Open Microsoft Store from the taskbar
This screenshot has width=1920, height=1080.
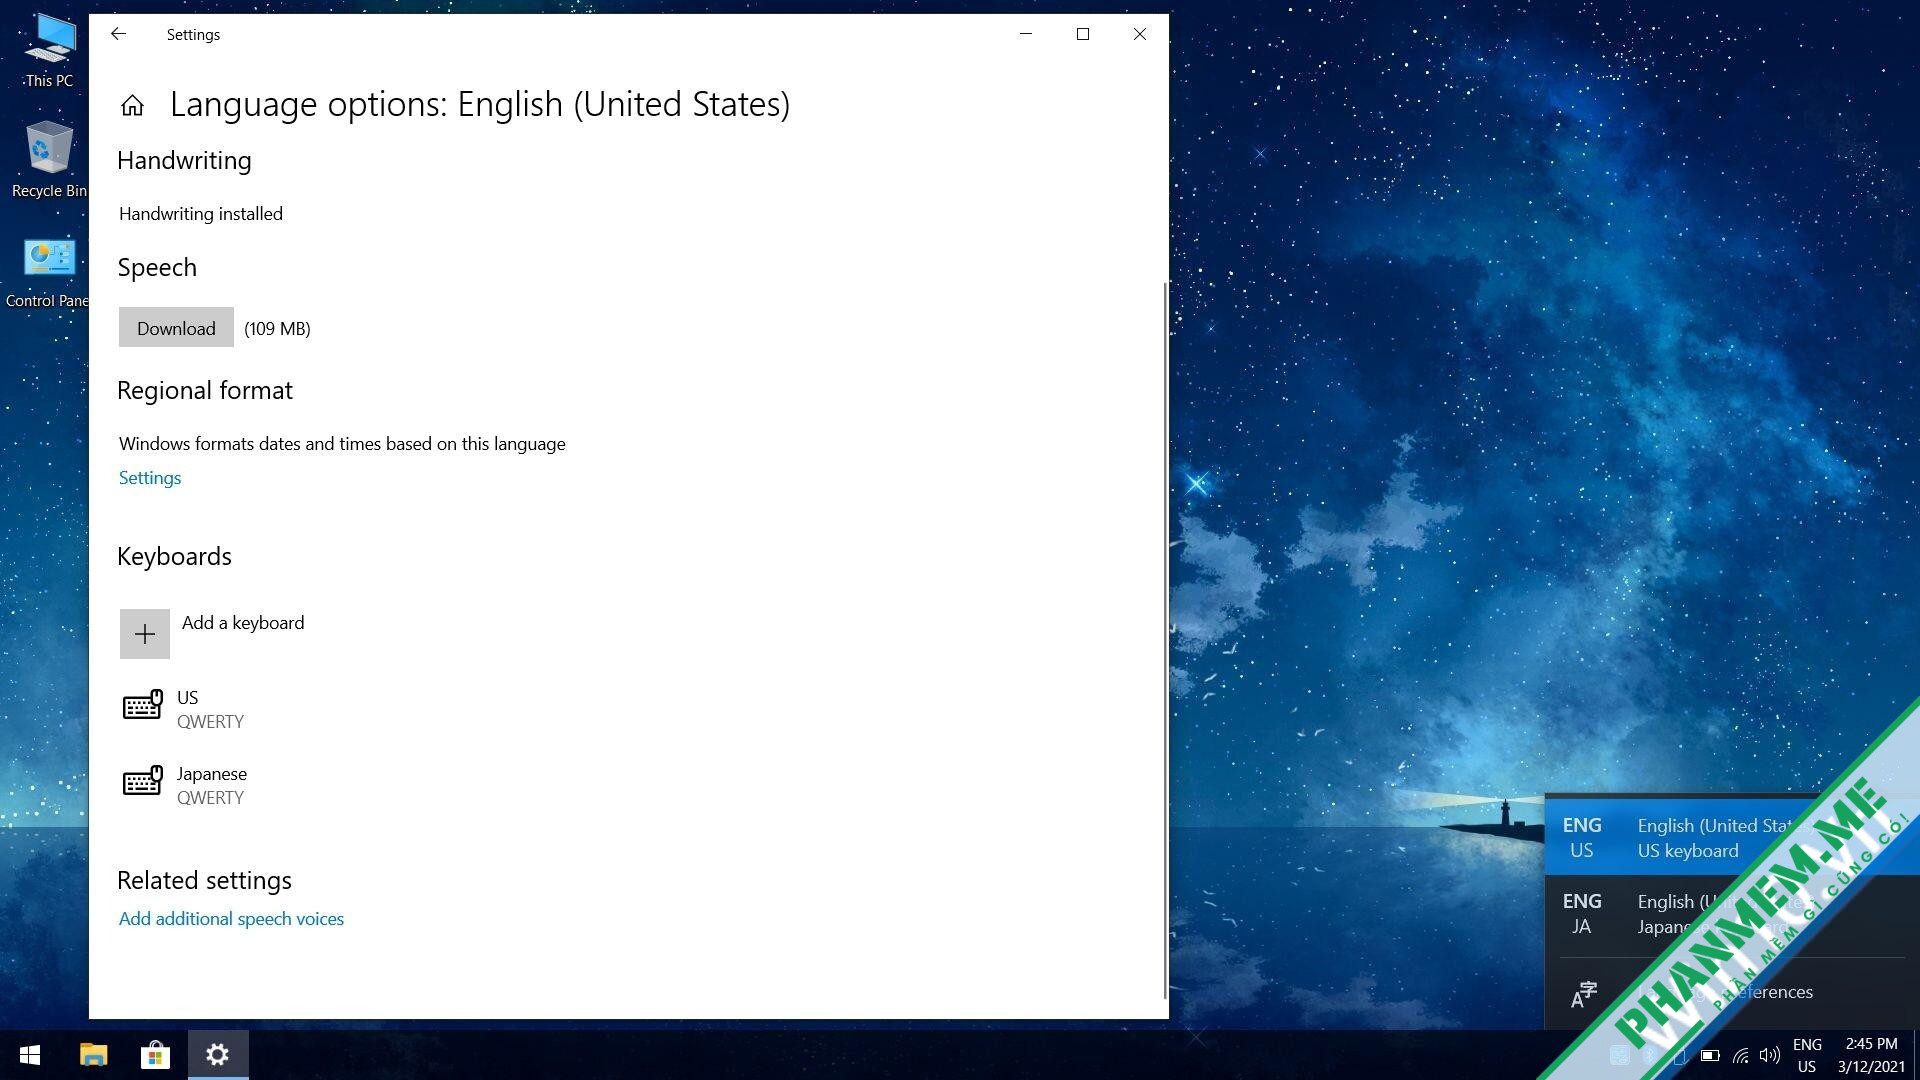pyautogui.click(x=155, y=1055)
